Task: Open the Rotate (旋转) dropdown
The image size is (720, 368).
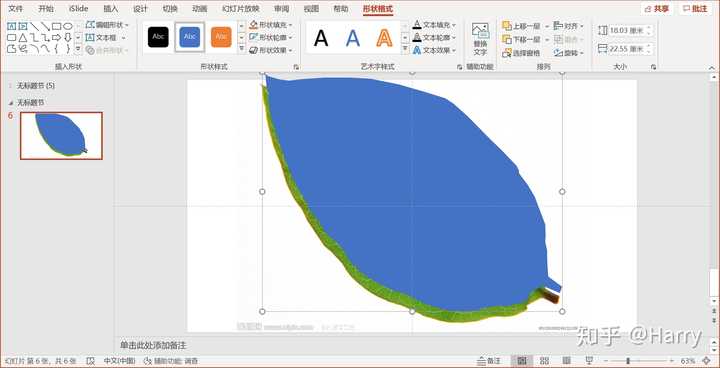Action: coord(568,53)
